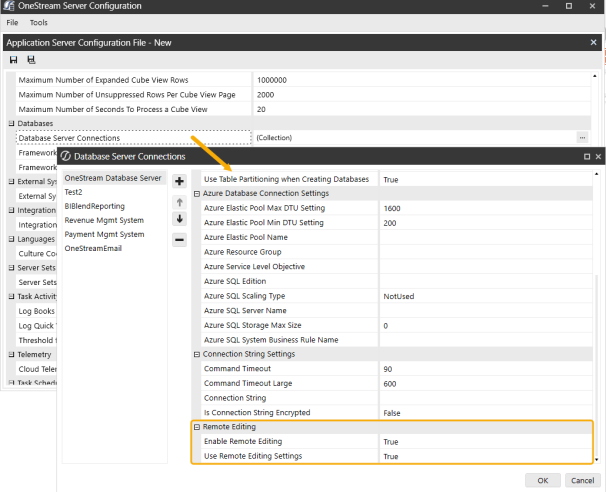Edit Maximum Number of Expanded Cube View Rows value
606x492 pixels.
point(422,80)
